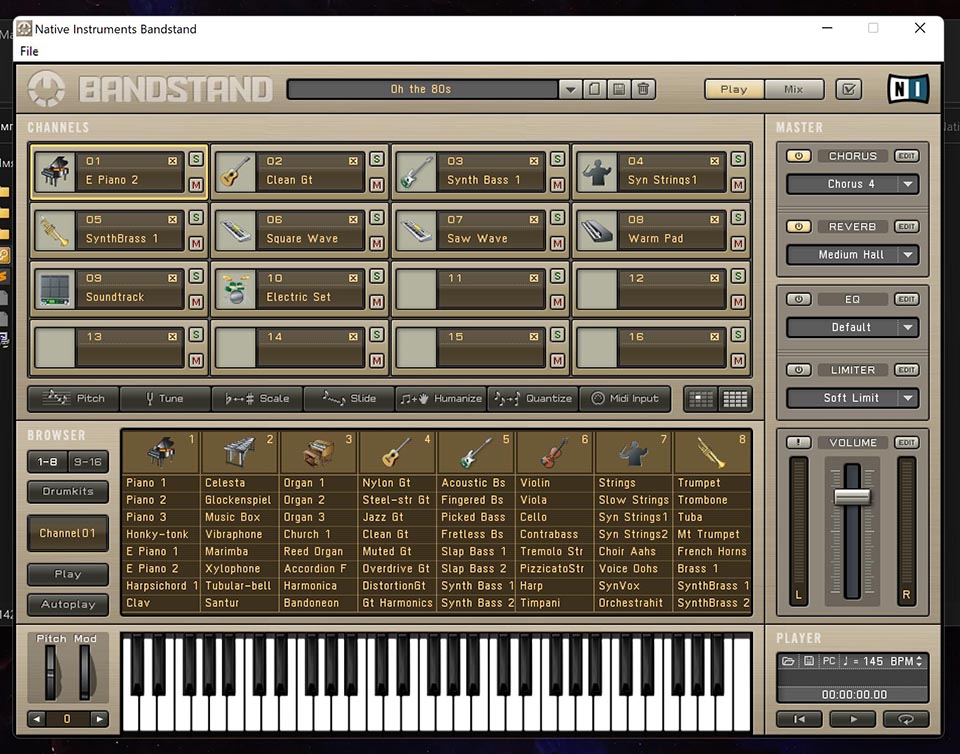Image resolution: width=960 pixels, height=754 pixels.
Task: Open browser category 3 organ icon
Action: 318,453
